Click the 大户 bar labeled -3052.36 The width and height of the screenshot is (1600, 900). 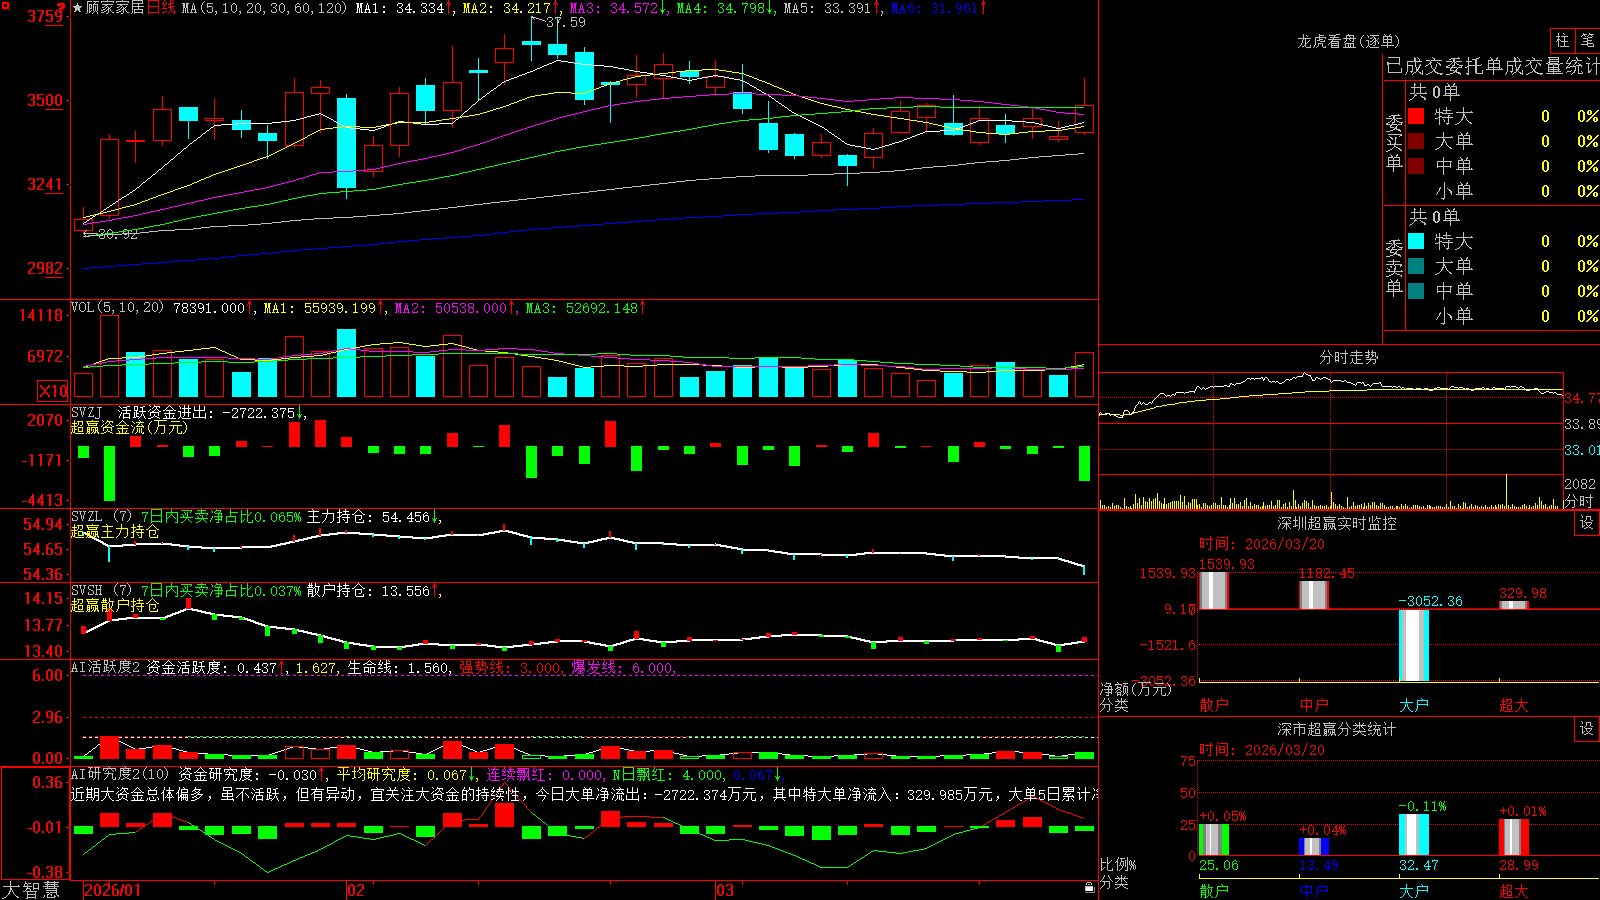pyautogui.click(x=1414, y=645)
